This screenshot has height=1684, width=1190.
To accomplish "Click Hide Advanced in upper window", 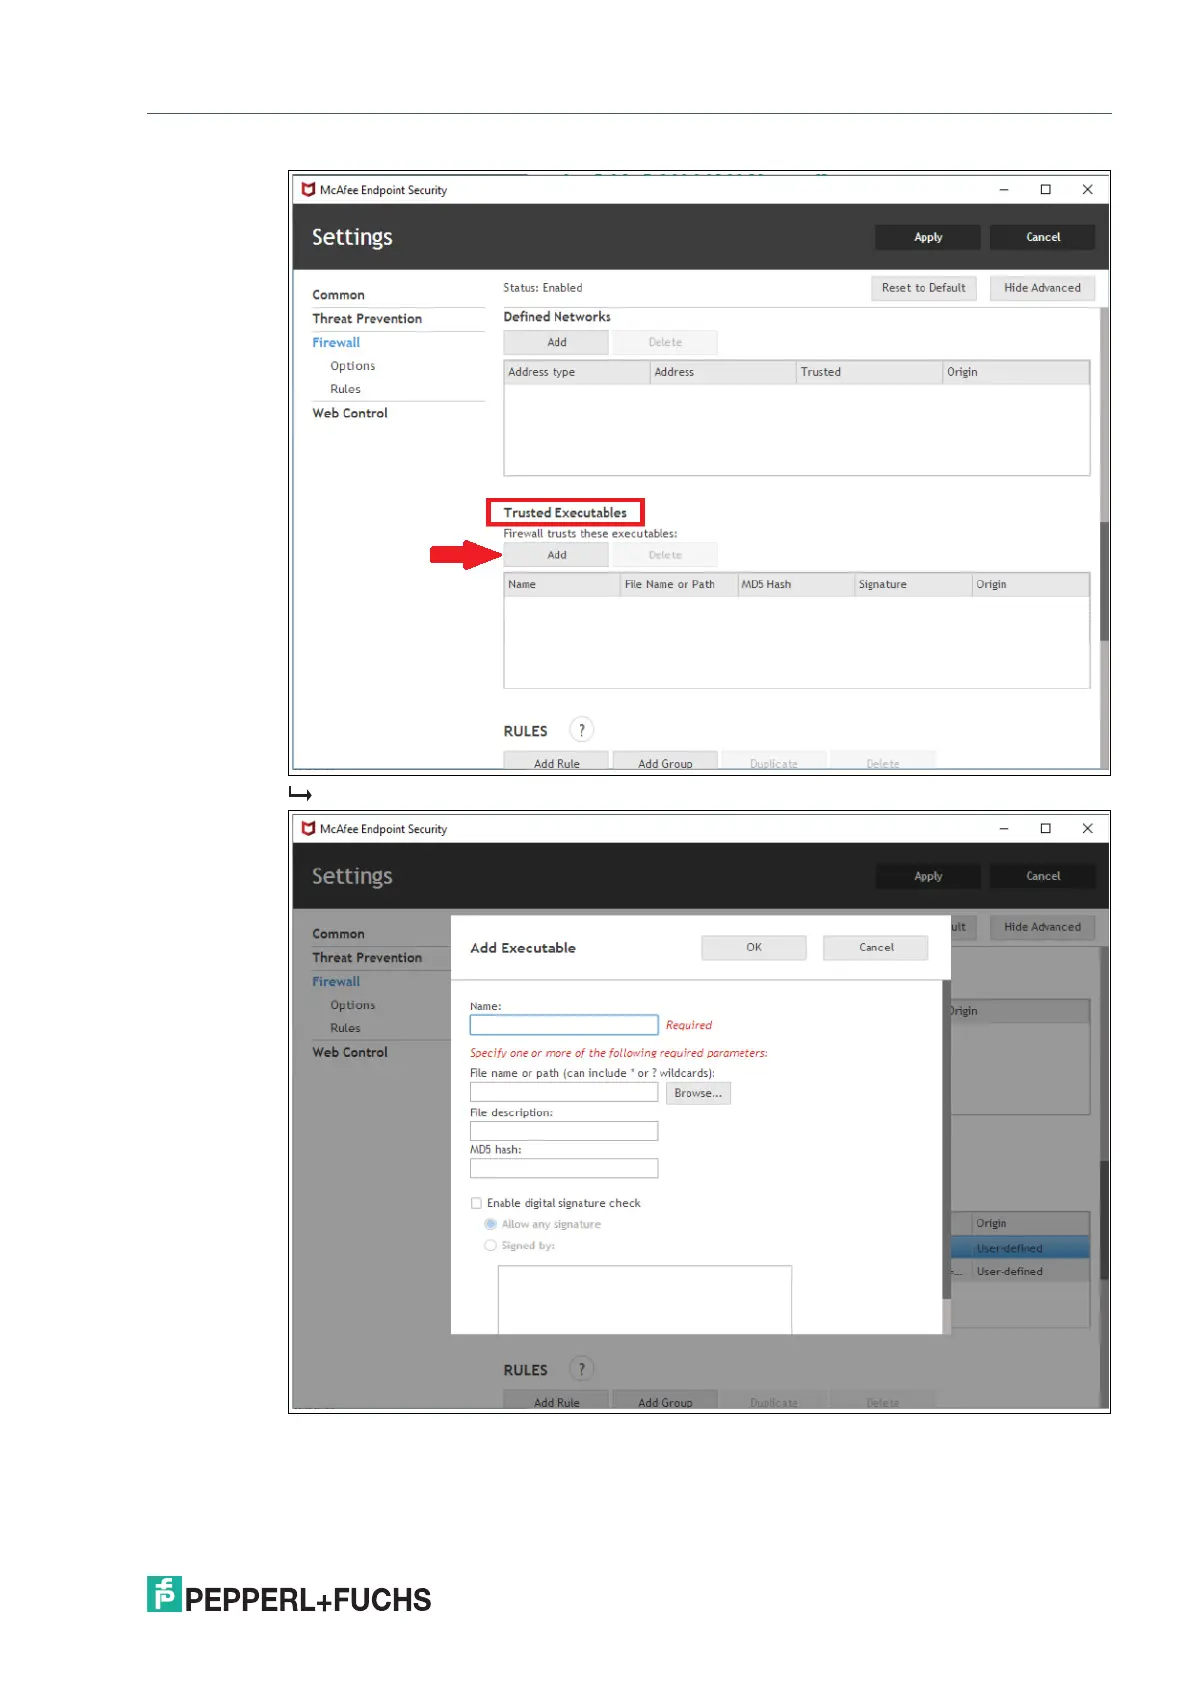I will (x=1042, y=288).
